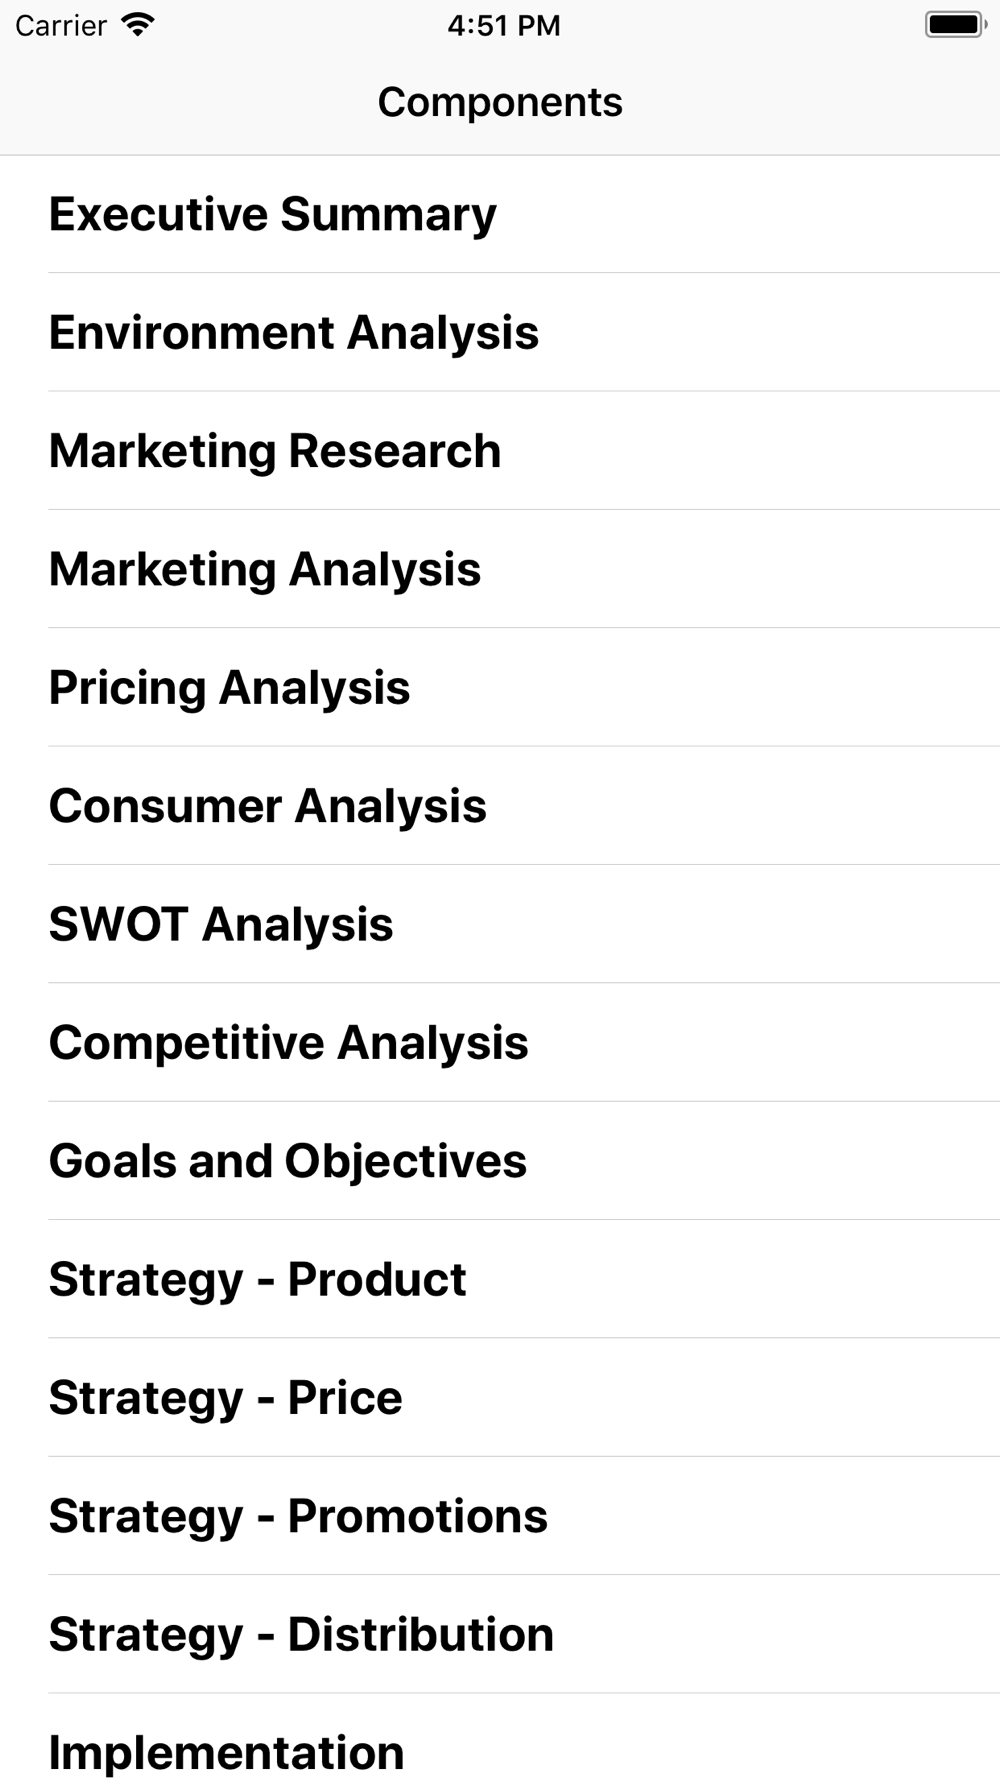Open the Executive Summary item

point(500,214)
